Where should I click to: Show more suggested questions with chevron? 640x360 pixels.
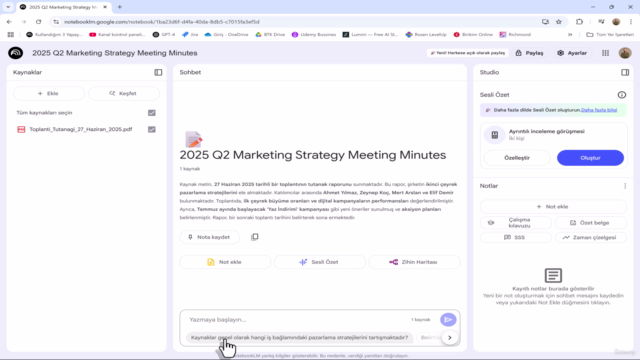point(450,338)
